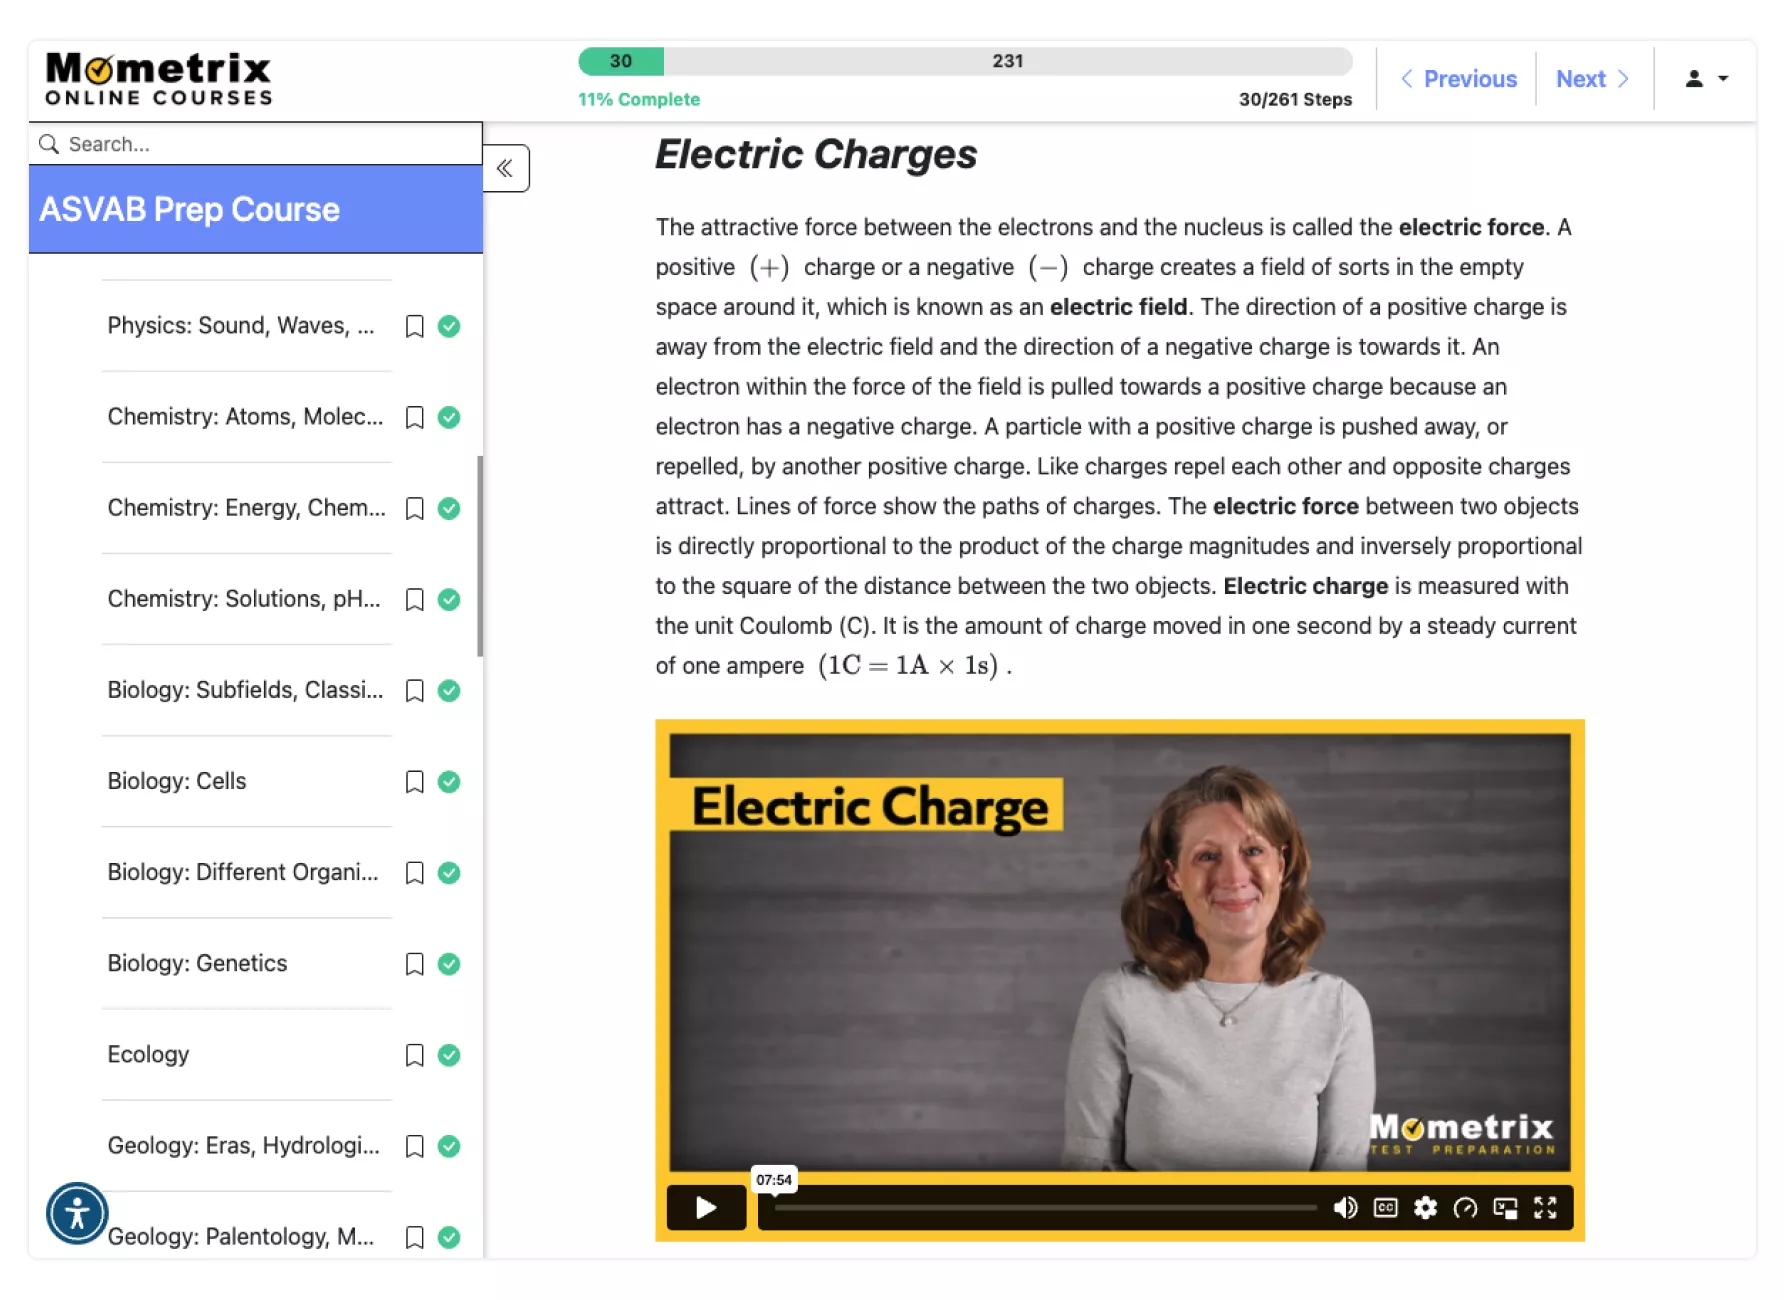The width and height of the screenshot is (1784, 1300).
Task: Toggle completion check for Chemistry: Solutions, pH...
Action: tap(449, 599)
